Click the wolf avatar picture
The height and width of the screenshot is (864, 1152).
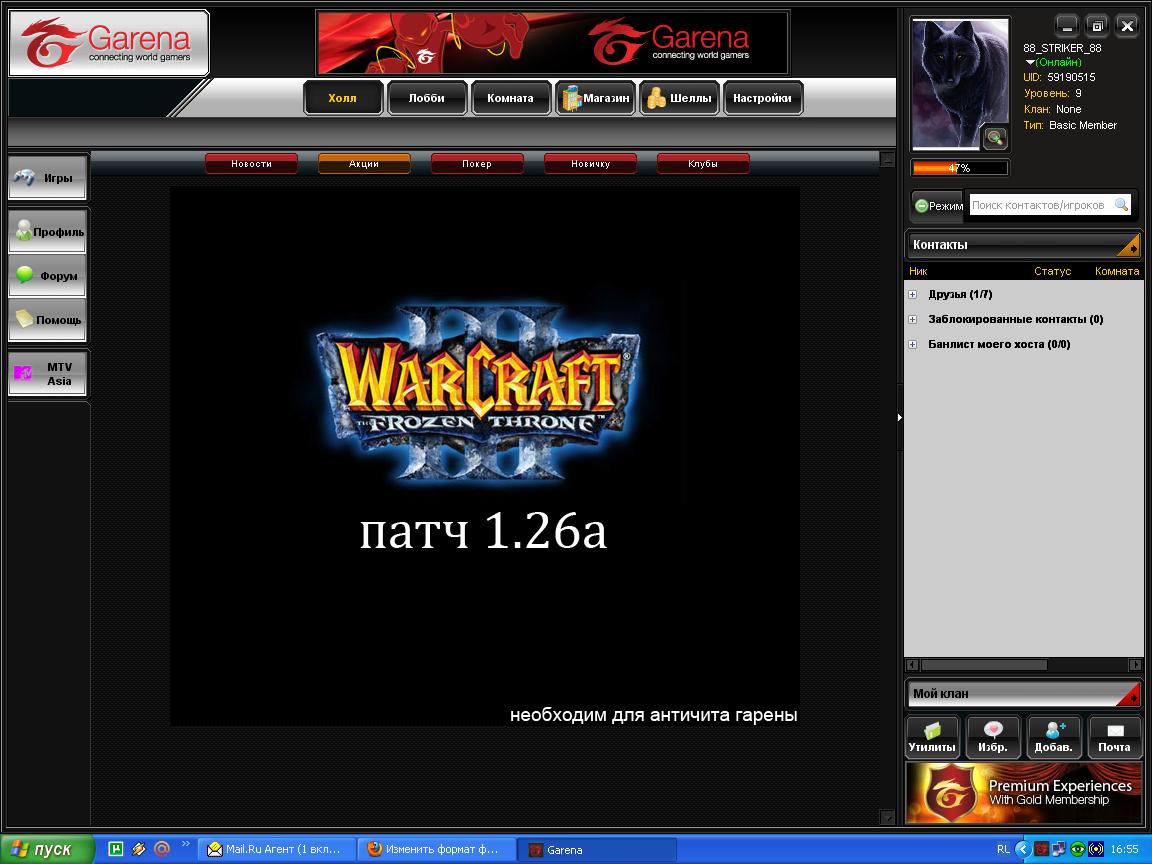(x=960, y=84)
